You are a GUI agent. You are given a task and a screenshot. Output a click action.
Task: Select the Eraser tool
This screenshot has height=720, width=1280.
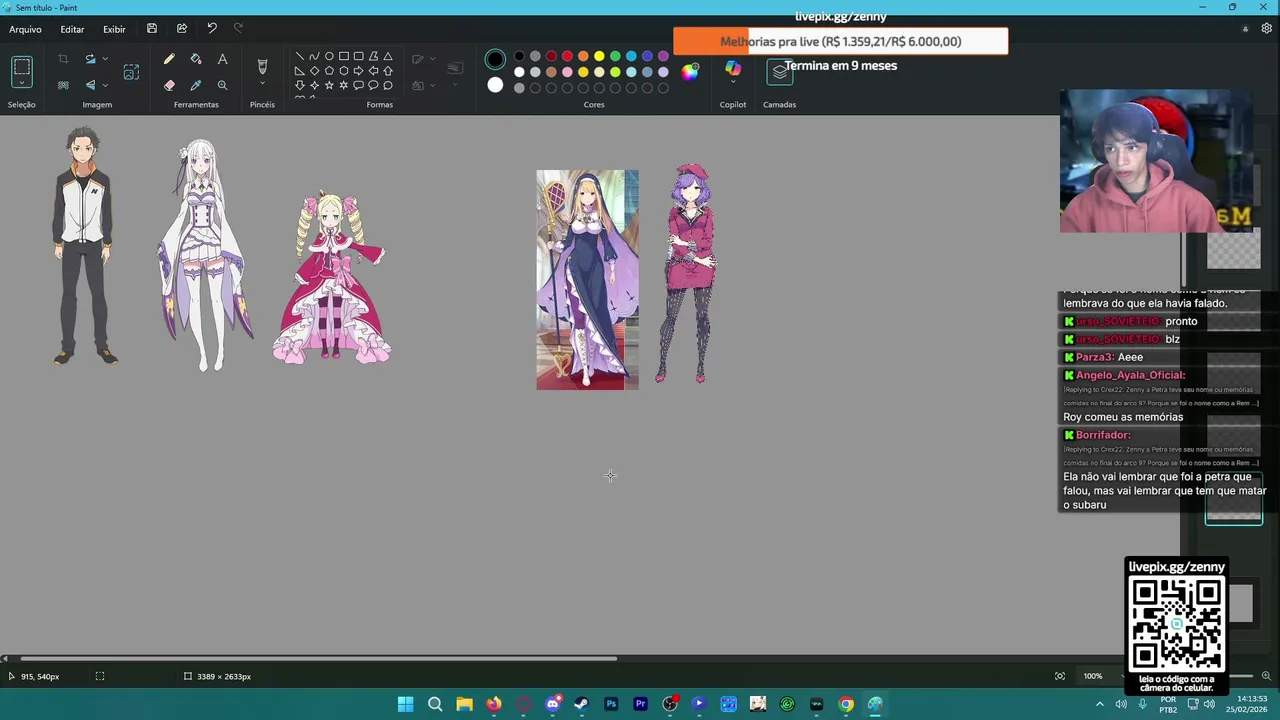[x=169, y=85]
